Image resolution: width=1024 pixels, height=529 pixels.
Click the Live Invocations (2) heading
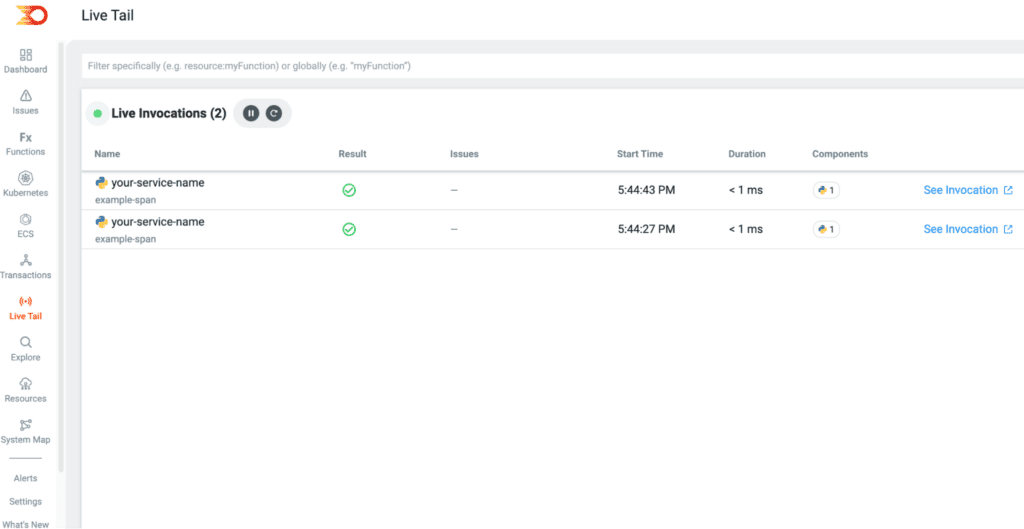[x=169, y=114]
